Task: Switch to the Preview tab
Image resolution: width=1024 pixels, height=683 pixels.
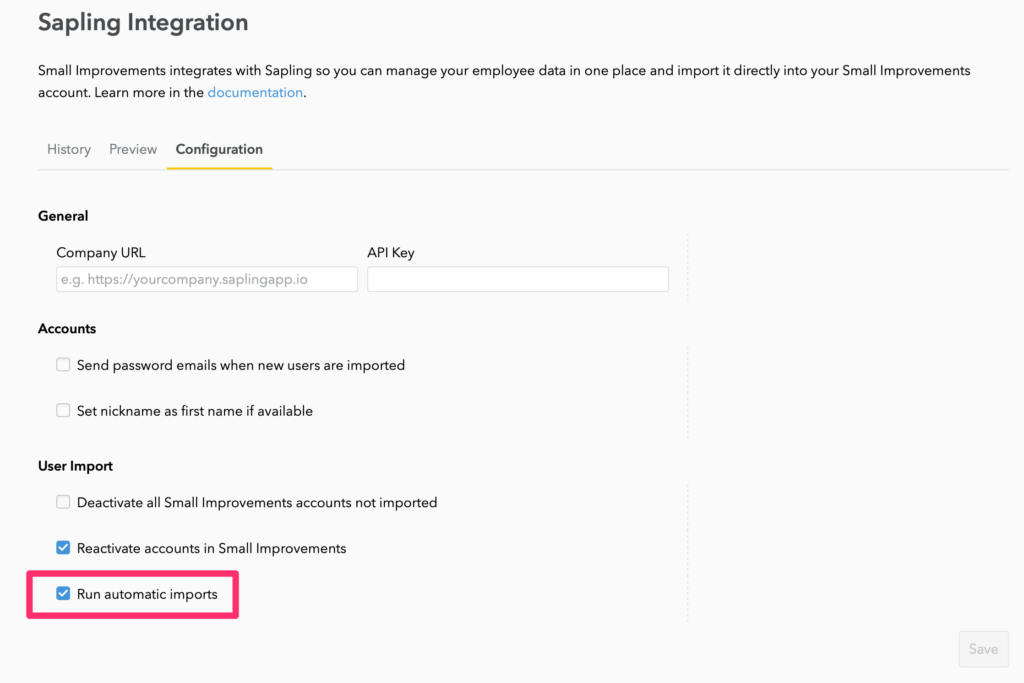Action: click(133, 149)
